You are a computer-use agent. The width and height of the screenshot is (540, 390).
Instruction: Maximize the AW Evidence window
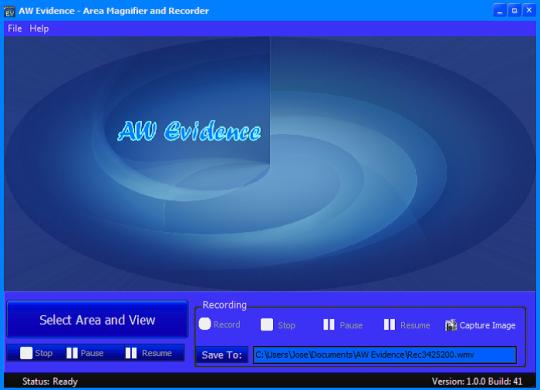pos(514,11)
